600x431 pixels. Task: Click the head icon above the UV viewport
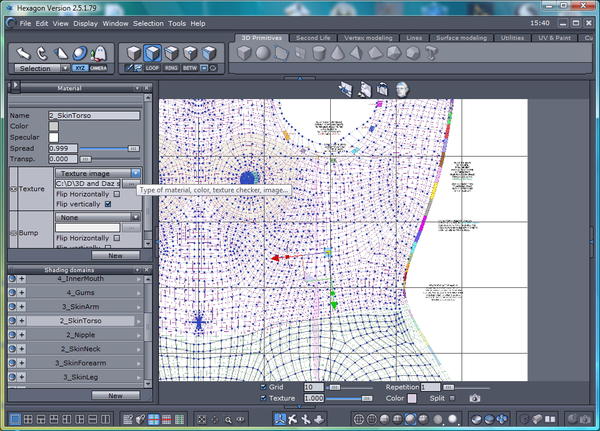401,88
